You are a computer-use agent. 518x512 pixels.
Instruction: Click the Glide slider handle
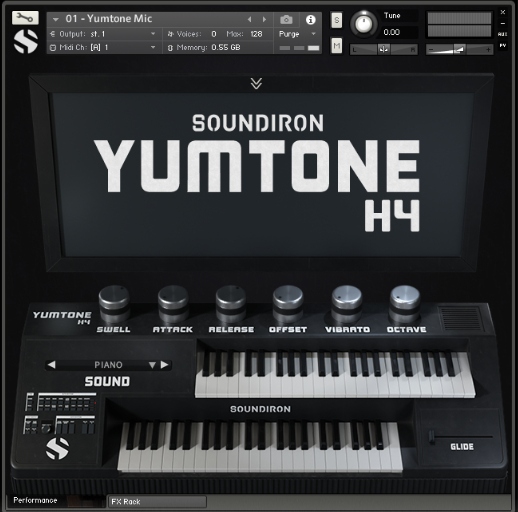pos(432,437)
